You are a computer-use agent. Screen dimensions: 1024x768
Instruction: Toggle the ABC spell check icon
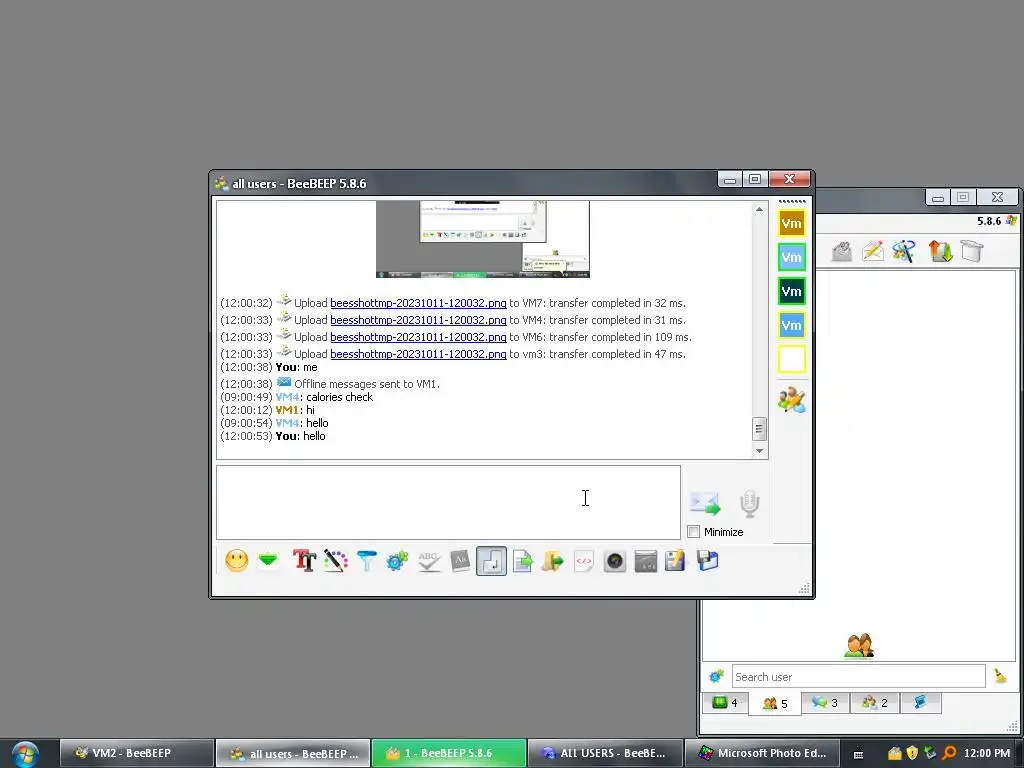[x=428, y=561]
